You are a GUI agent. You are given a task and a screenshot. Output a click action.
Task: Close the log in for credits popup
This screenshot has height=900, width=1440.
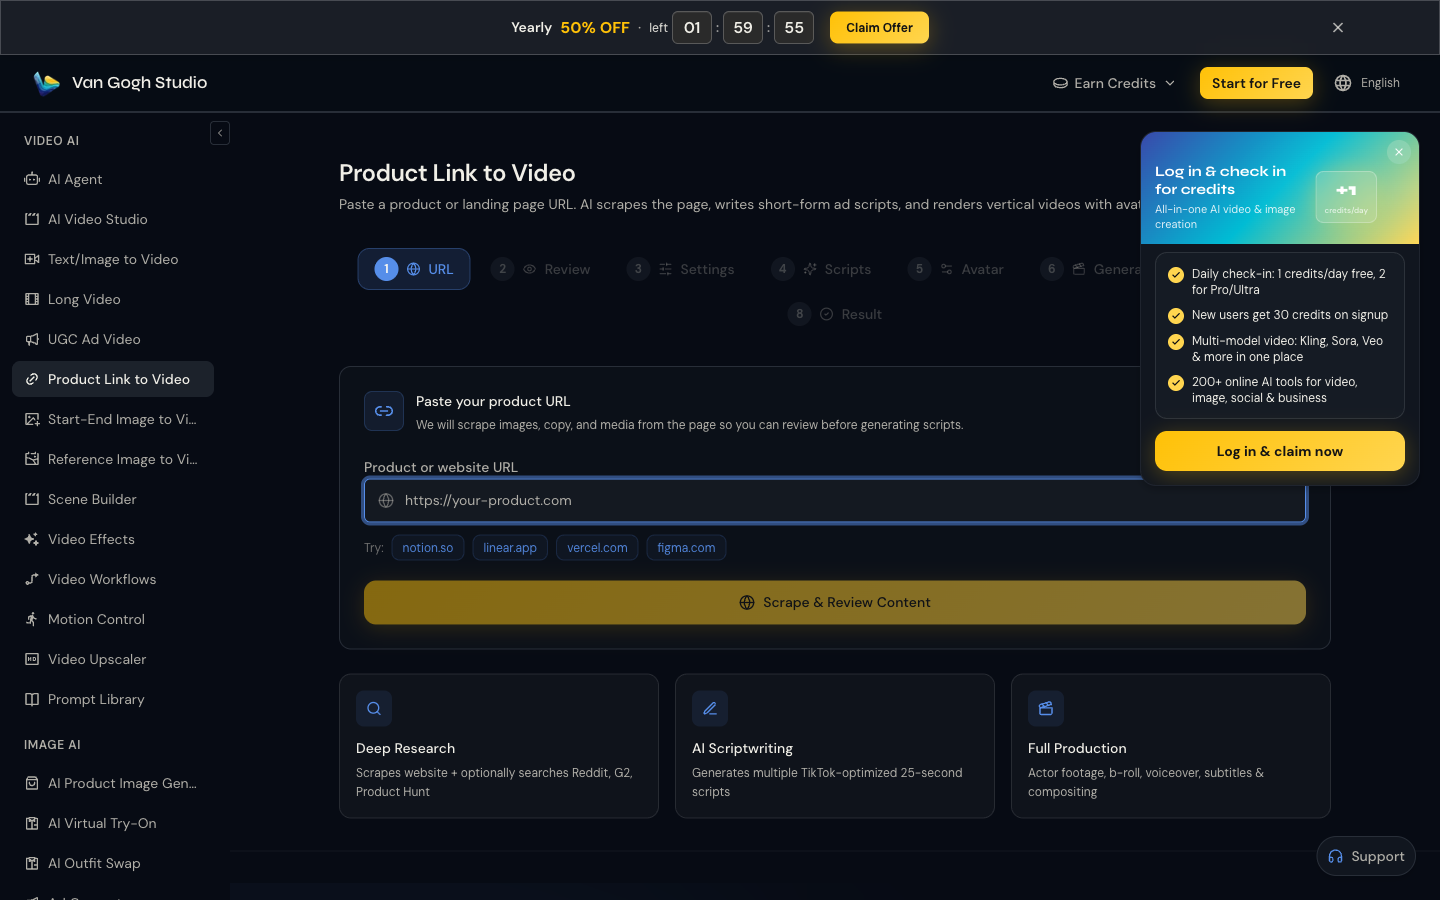pos(1399,152)
